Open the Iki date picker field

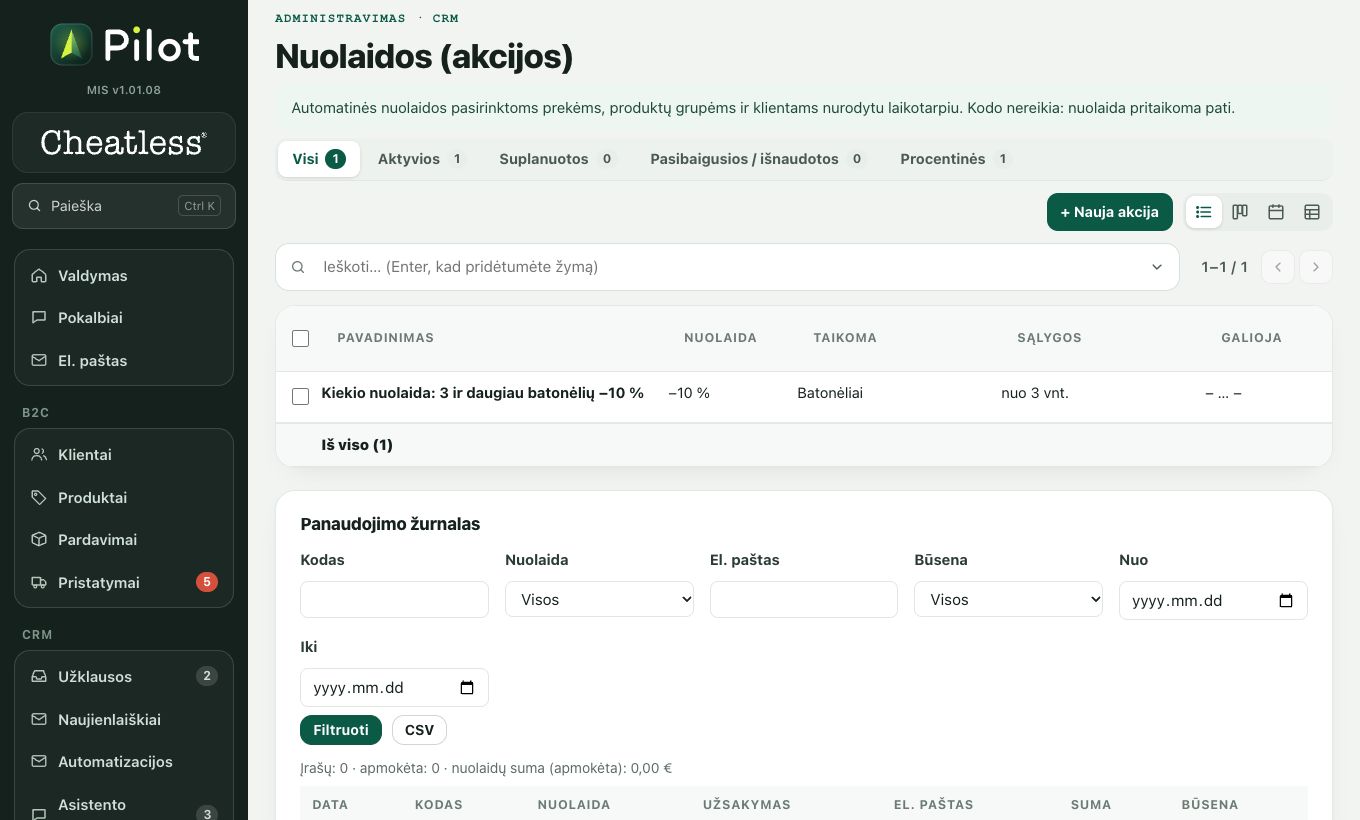click(394, 687)
